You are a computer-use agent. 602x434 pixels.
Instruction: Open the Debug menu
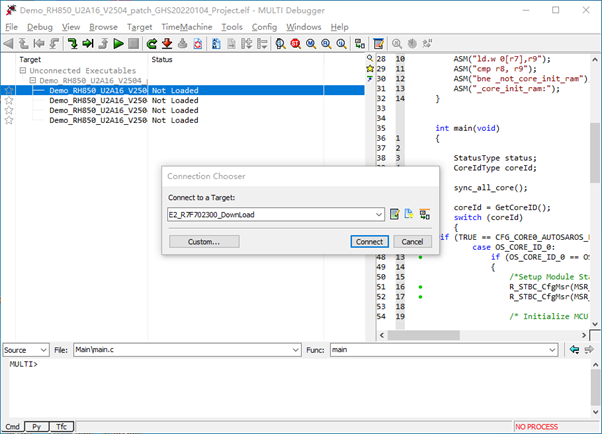click(x=40, y=27)
